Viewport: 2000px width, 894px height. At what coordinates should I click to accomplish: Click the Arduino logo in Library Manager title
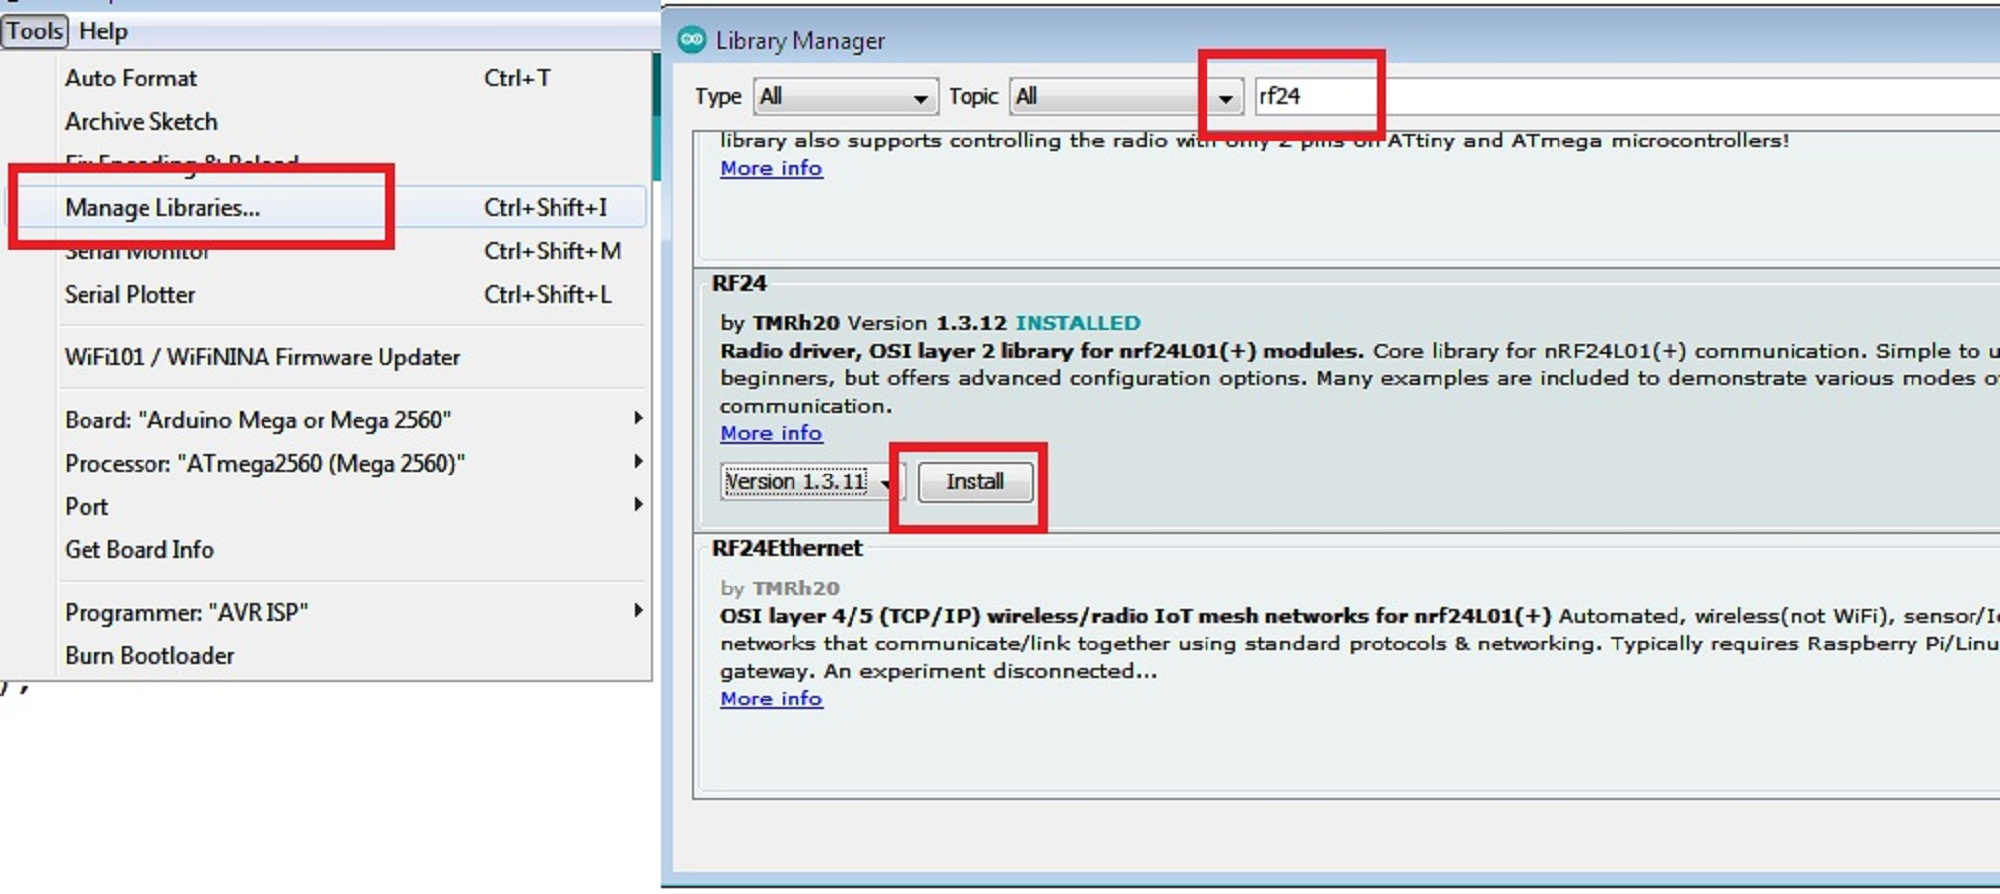691,40
